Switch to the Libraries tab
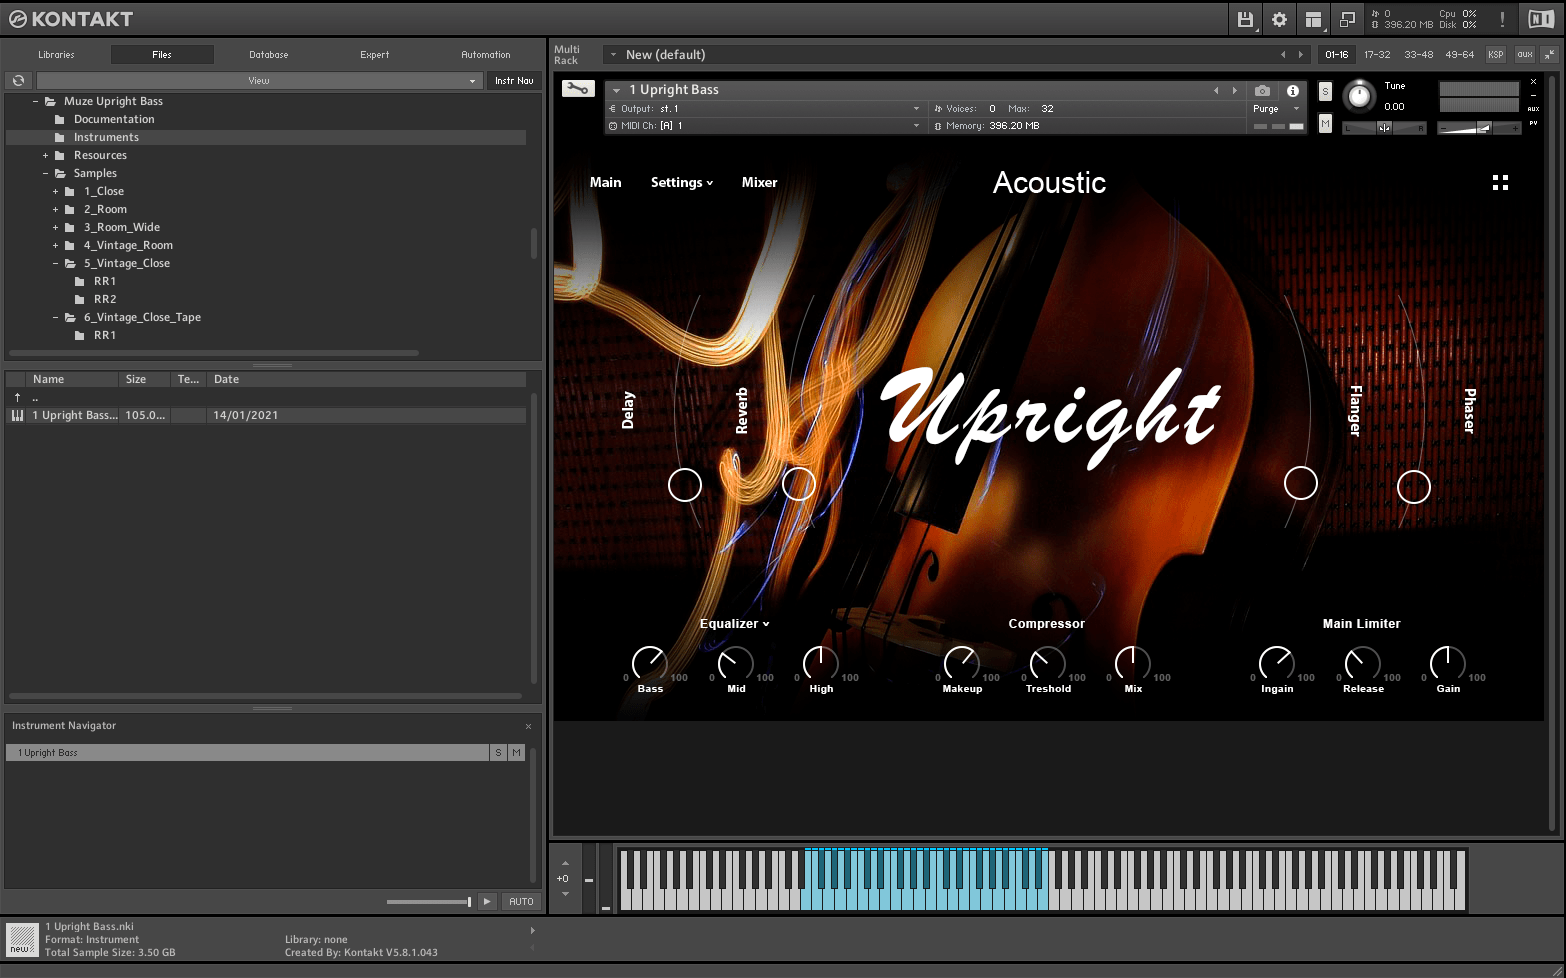The image size is (1566, 978). pos(57,54)
